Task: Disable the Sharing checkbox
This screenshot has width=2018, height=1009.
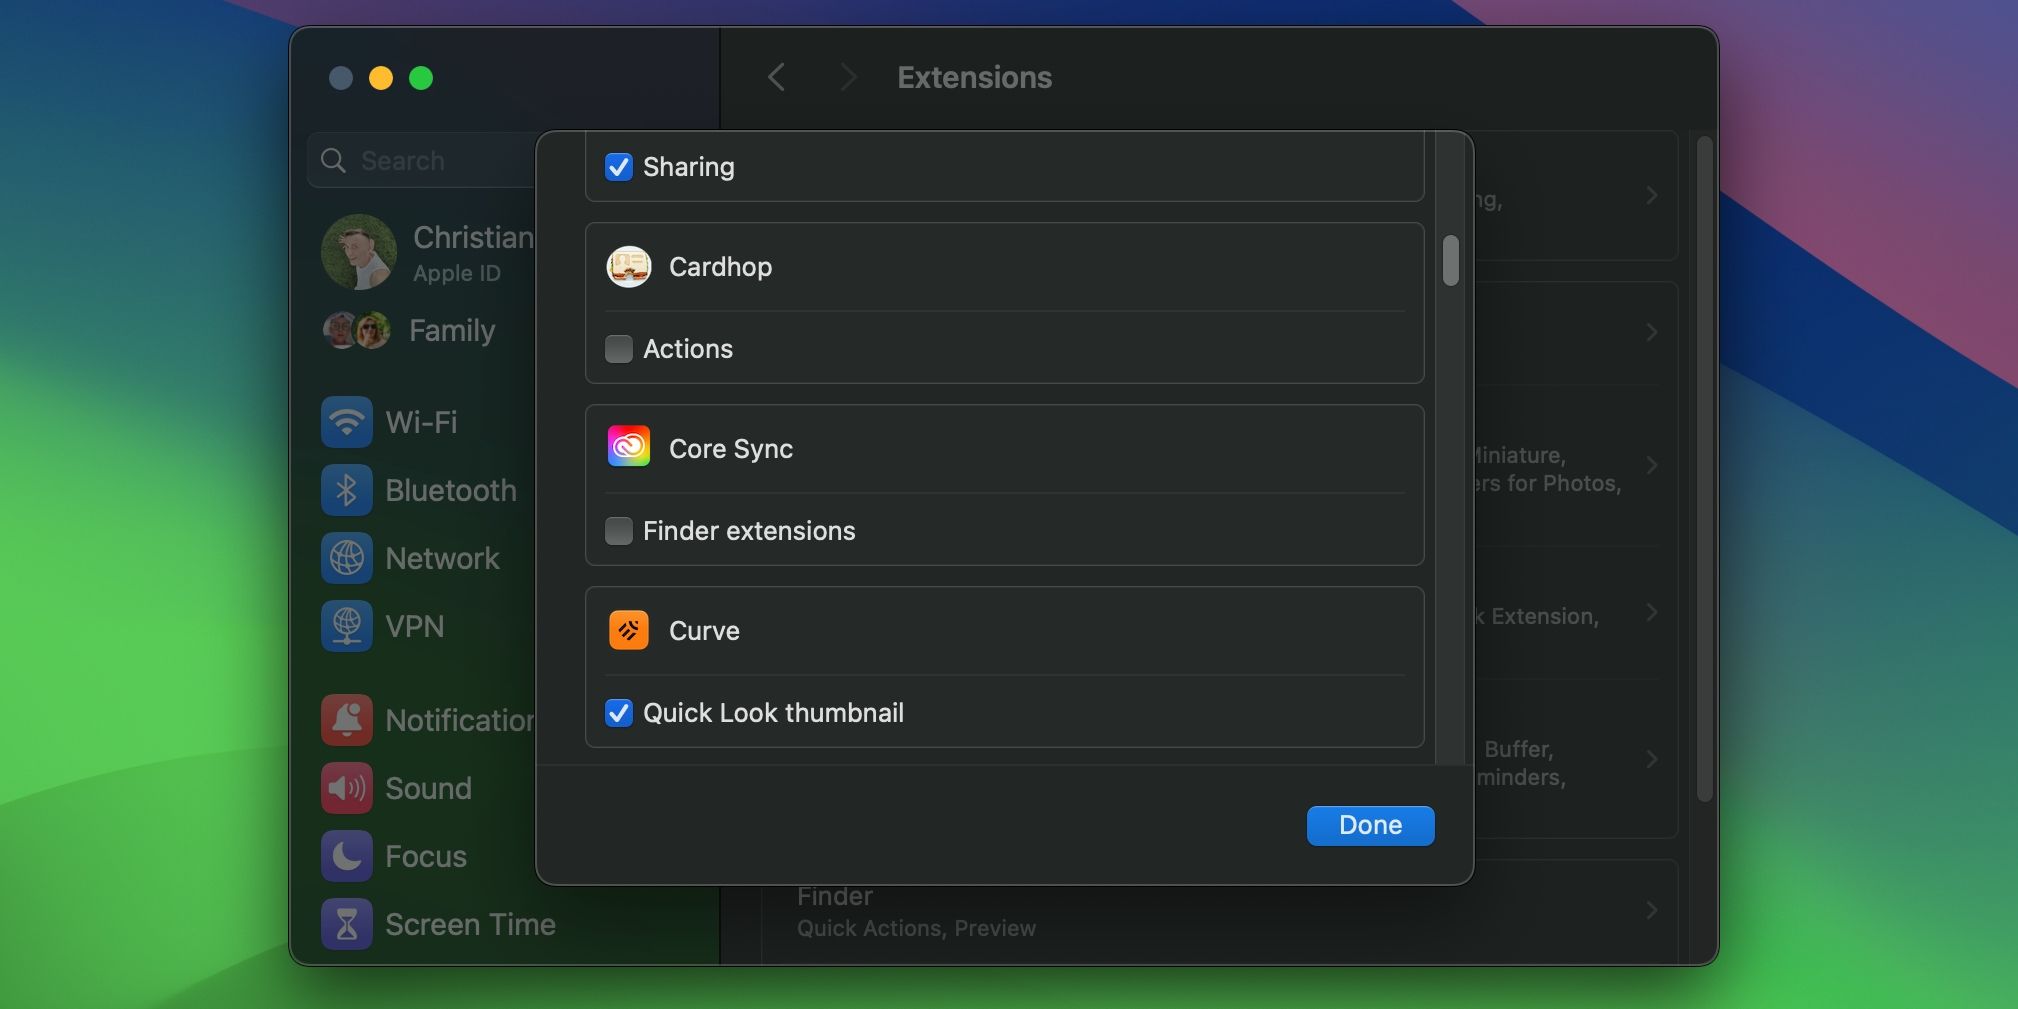Action: 618,167
